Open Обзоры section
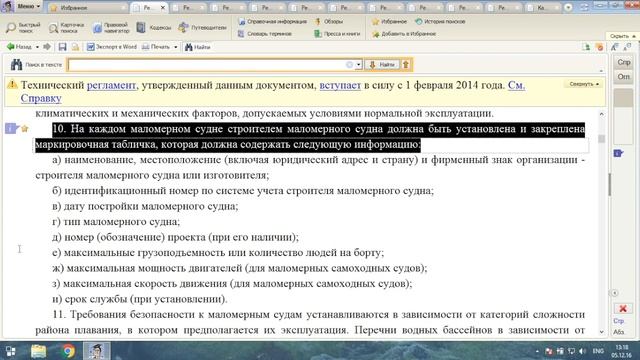 point(329,21)
